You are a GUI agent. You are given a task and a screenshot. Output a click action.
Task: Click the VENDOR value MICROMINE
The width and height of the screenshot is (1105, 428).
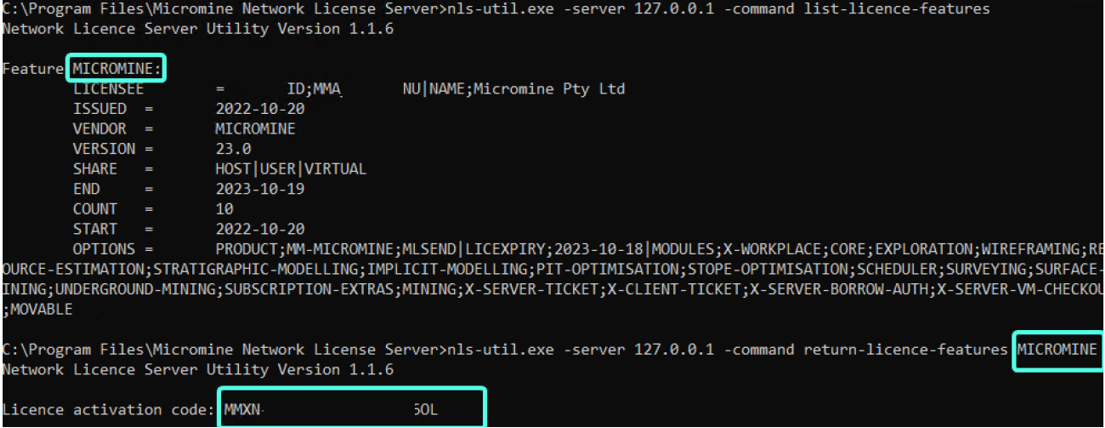point(255,129)
